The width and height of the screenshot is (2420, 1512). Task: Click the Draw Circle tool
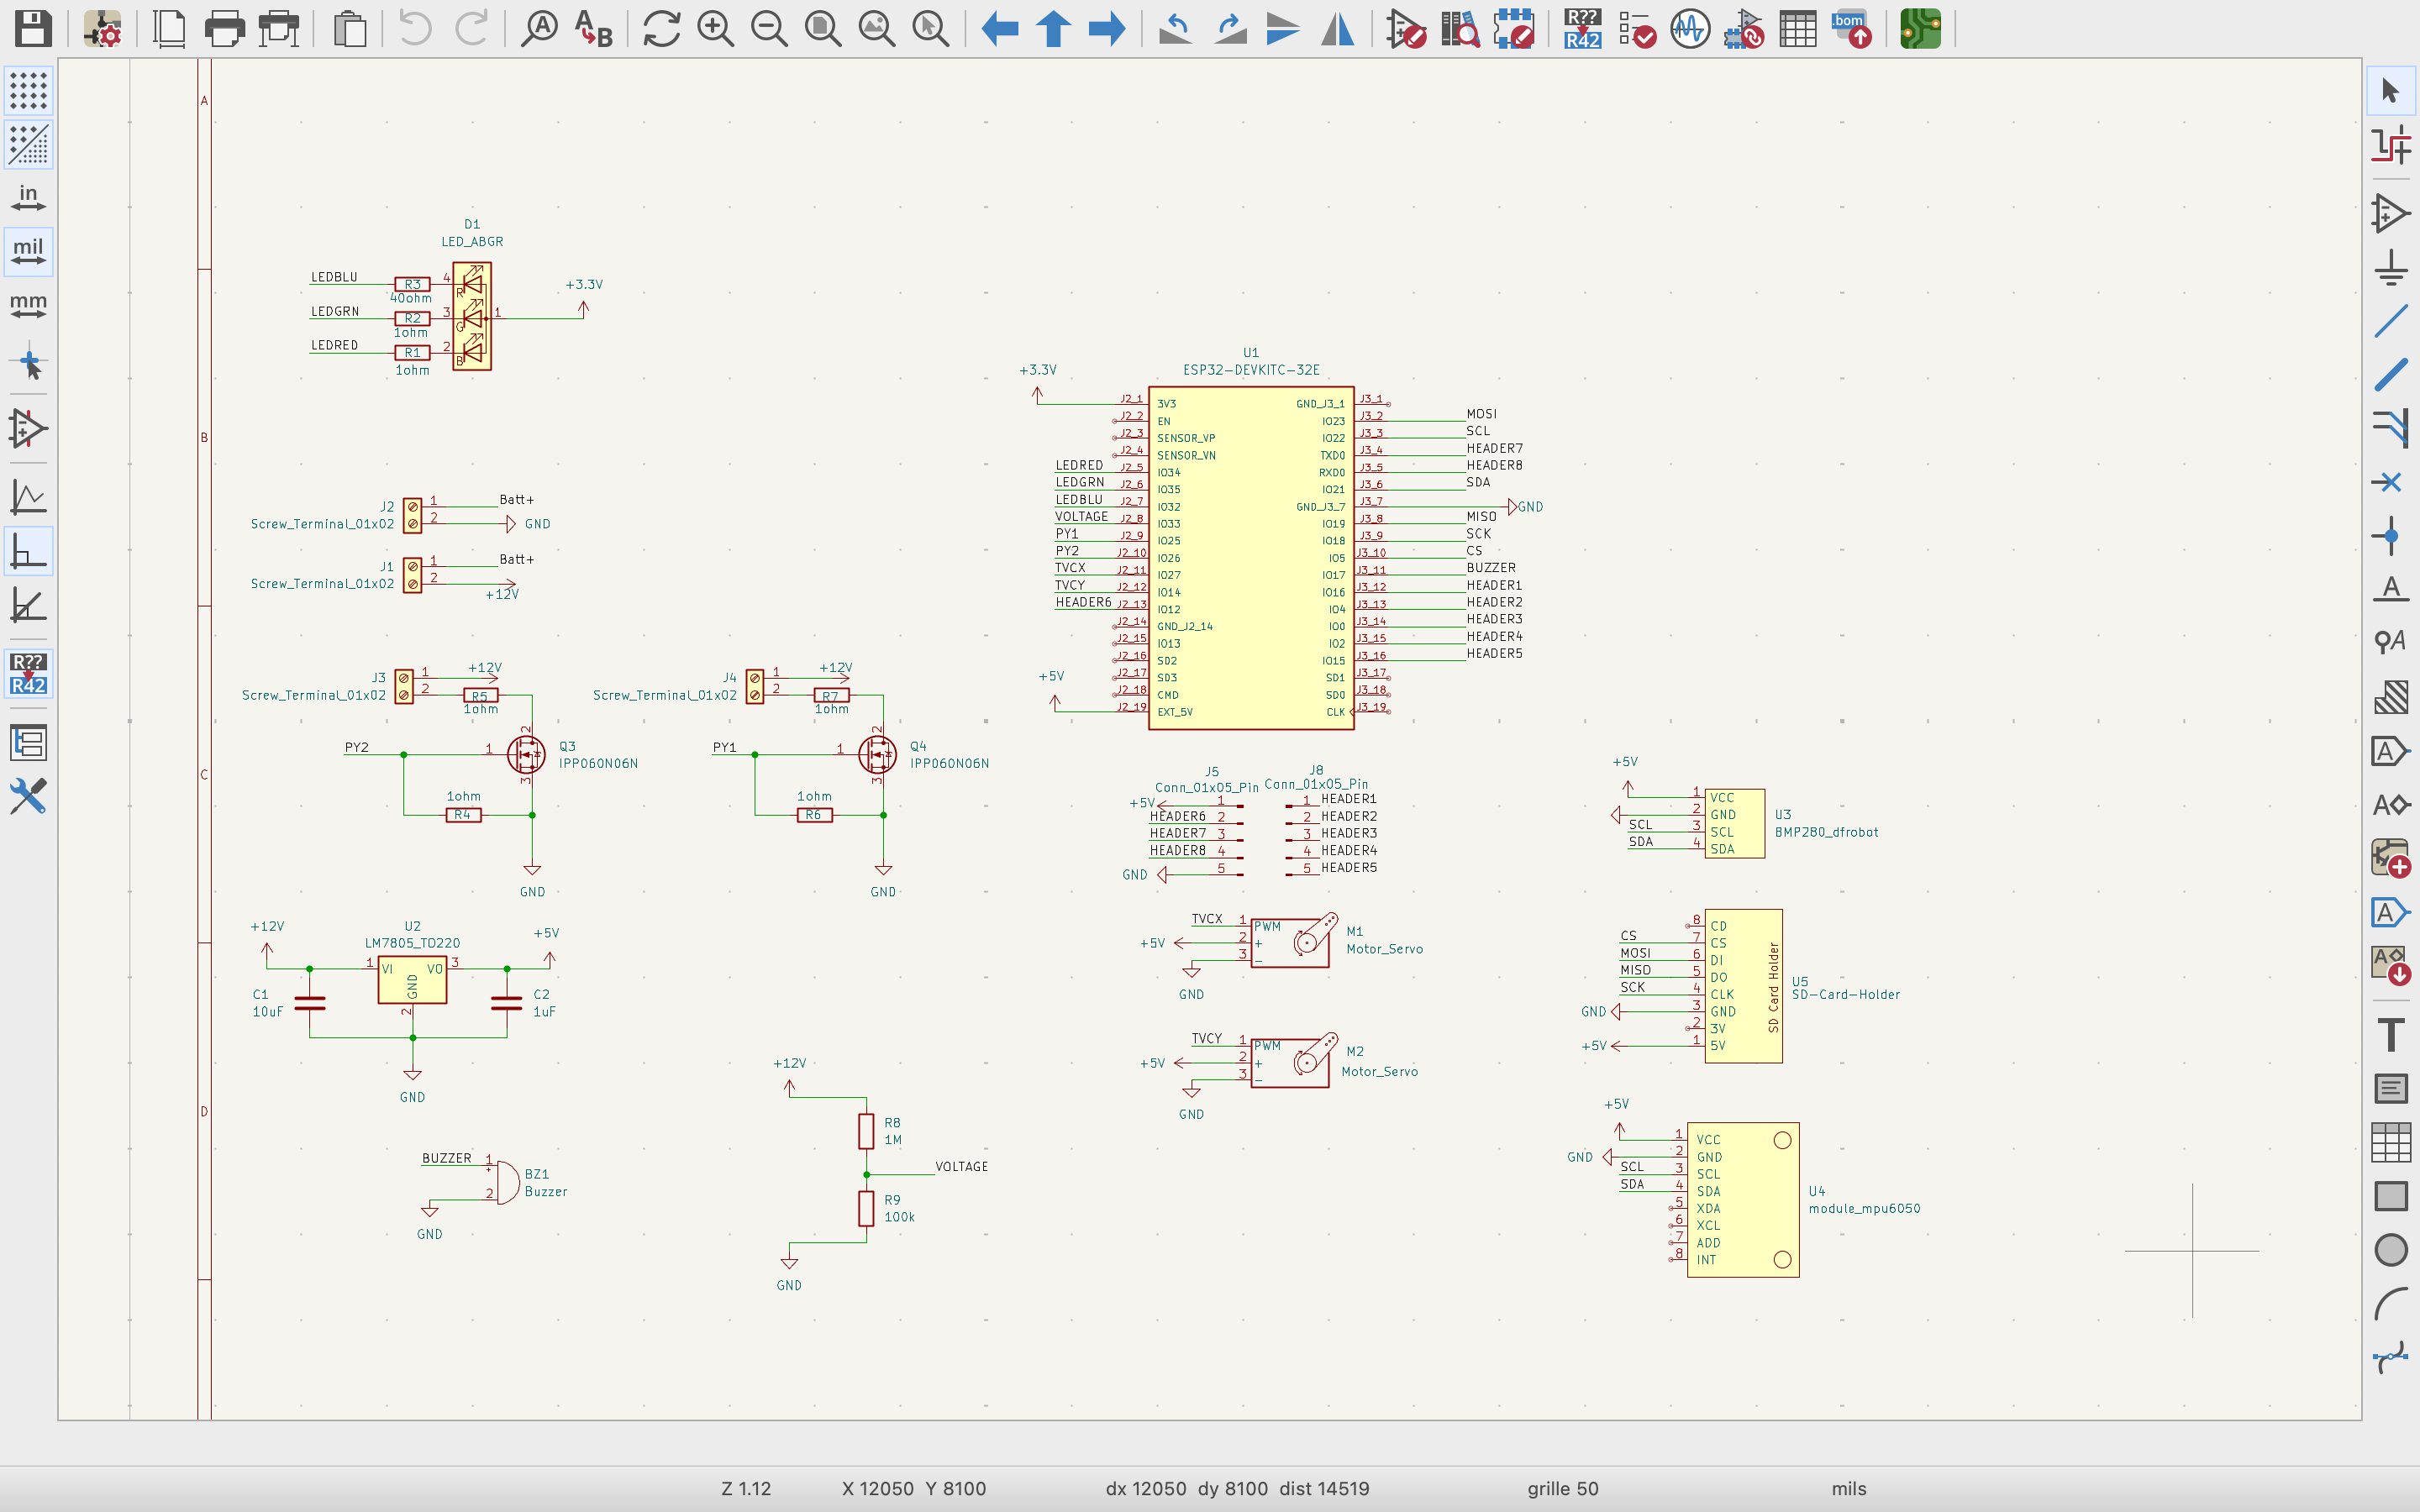[x=2390, y=1250]
